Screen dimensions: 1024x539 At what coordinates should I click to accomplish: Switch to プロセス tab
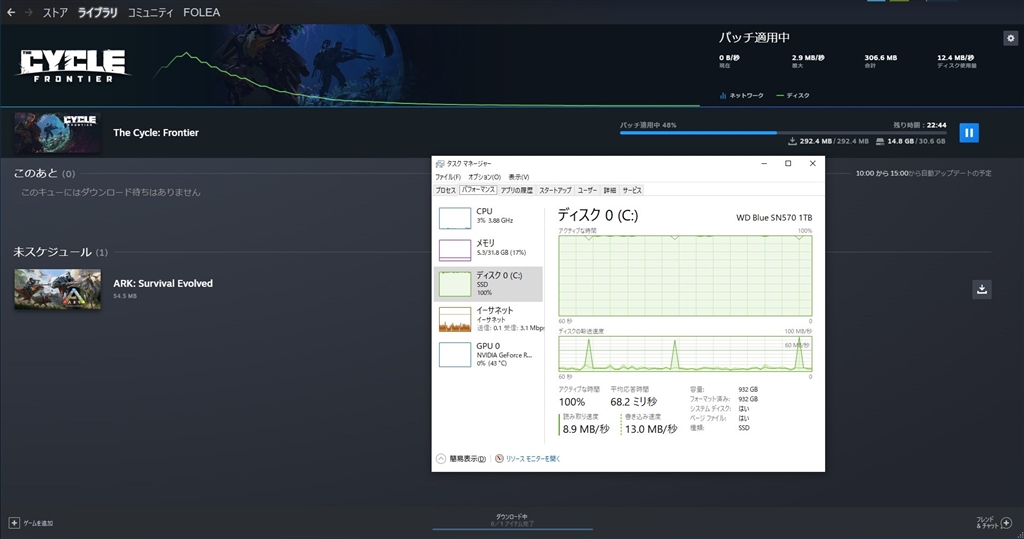click(x=445, y=190)
